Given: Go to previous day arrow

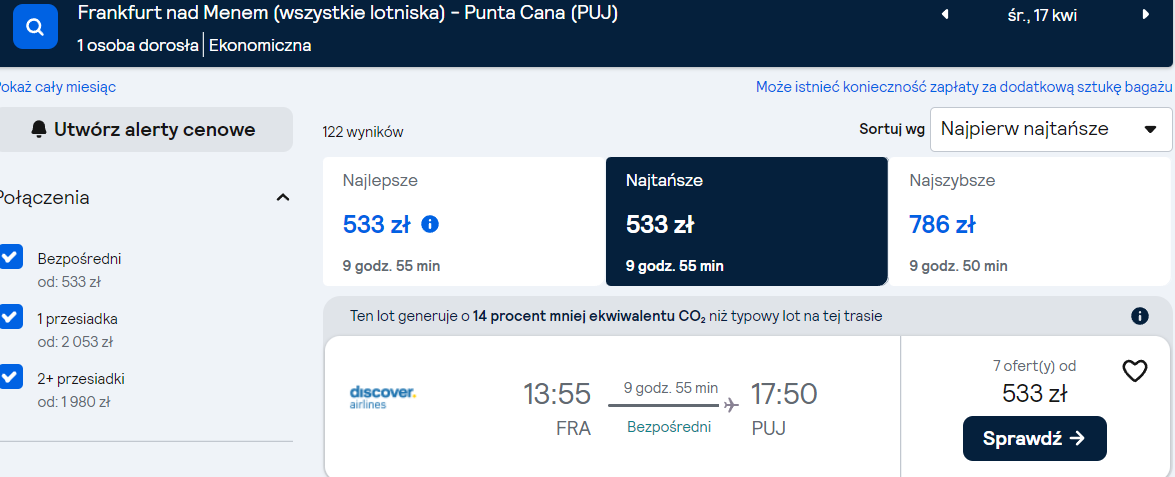Looking at the screenshot, I should (945, 14).
